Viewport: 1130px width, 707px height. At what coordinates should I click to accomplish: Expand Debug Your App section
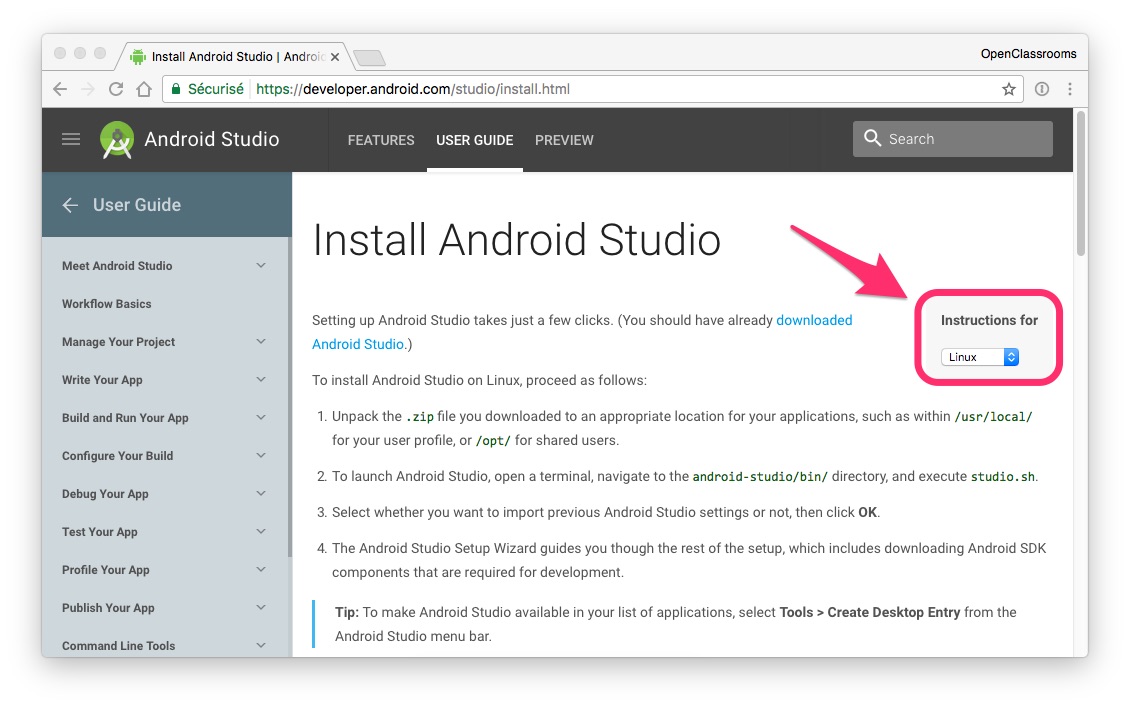click(261, 494)
